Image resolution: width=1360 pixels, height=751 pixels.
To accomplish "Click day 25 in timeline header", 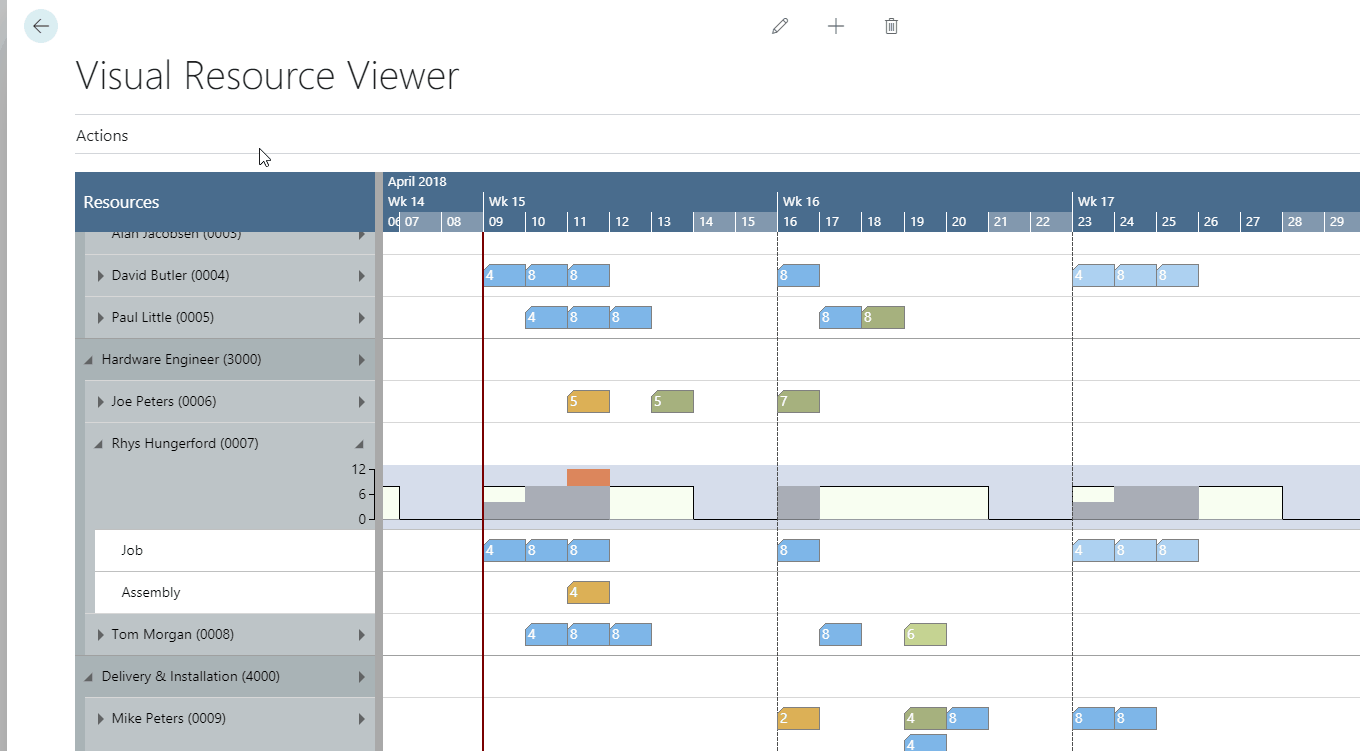I will (x=1177, y=222).
